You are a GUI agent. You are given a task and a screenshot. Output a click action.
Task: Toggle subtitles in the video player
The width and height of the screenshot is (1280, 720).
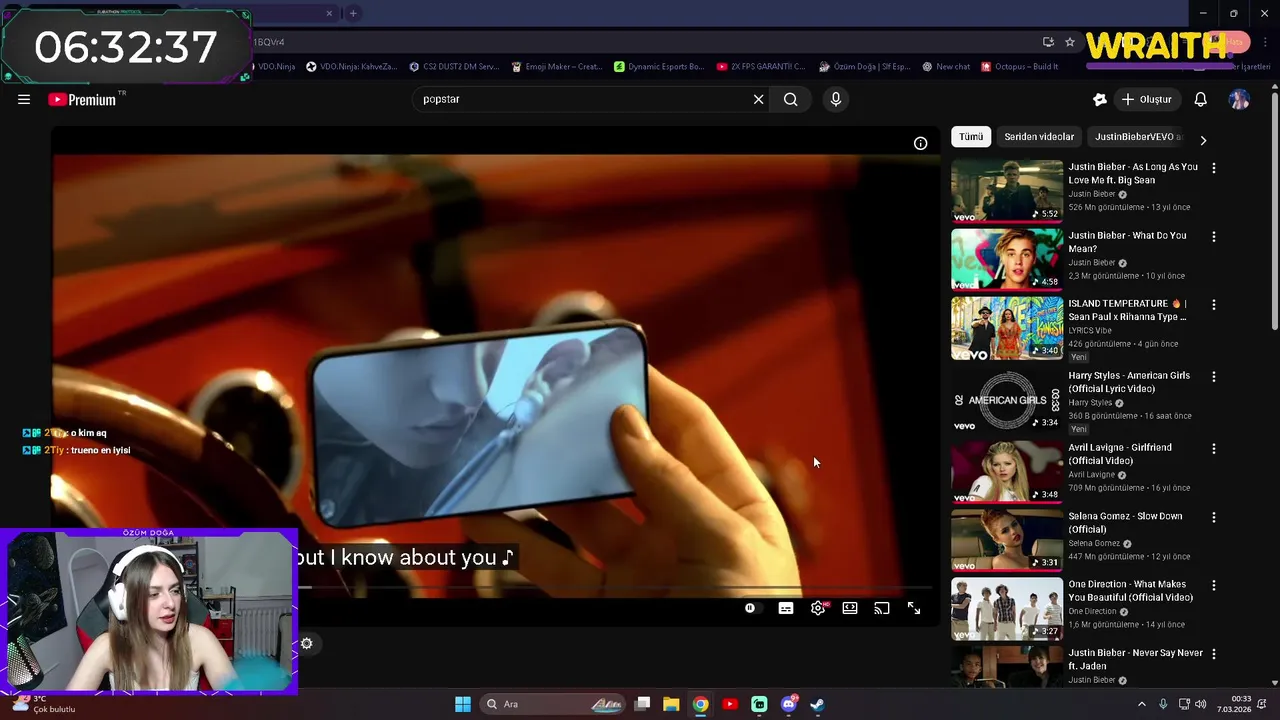786,608
